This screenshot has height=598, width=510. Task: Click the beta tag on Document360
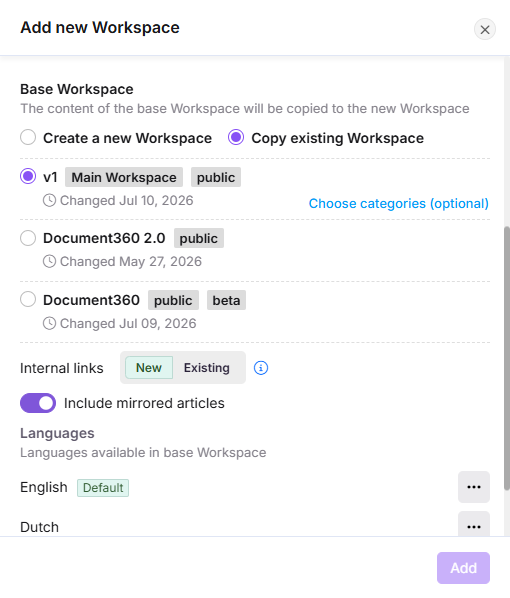[x=227, y=300]
